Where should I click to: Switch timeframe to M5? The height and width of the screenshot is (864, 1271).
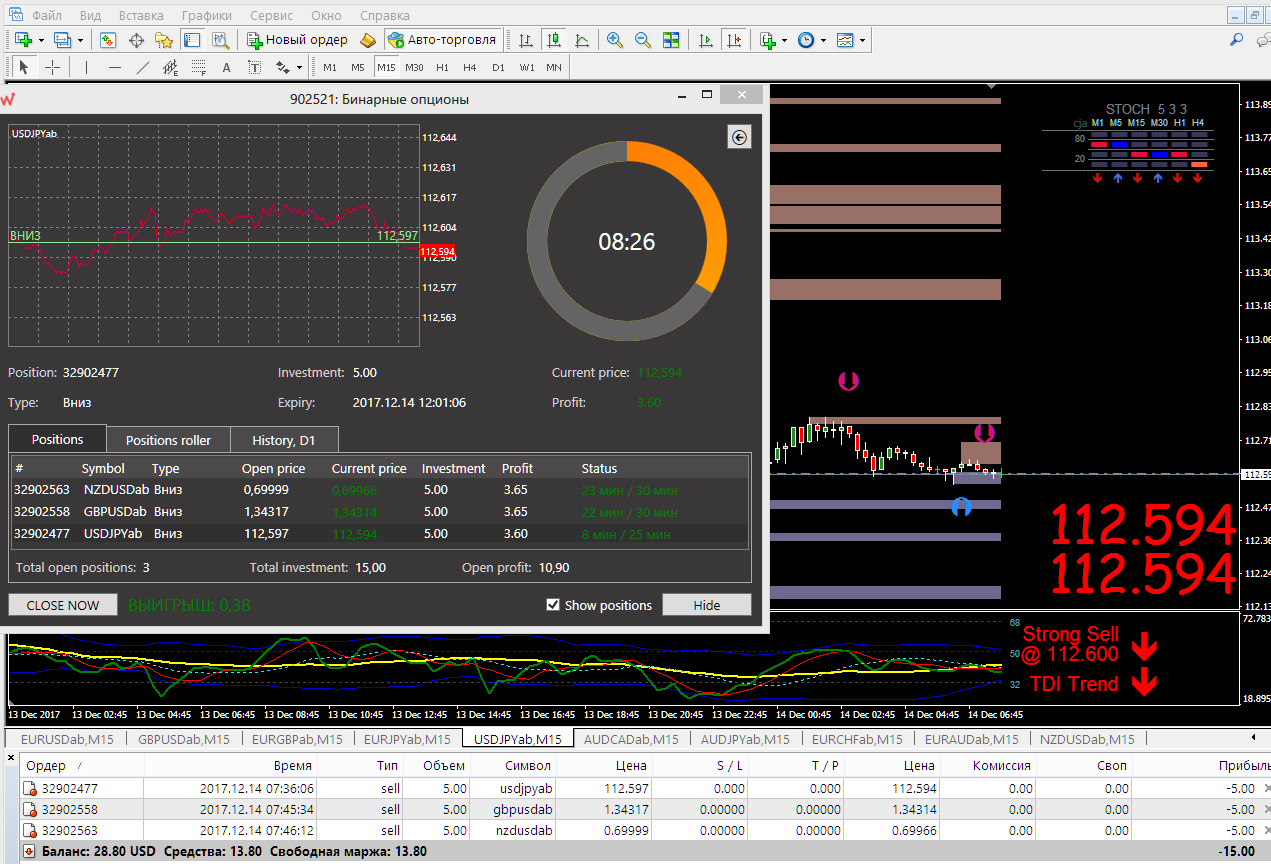click(x=358, y=68)
